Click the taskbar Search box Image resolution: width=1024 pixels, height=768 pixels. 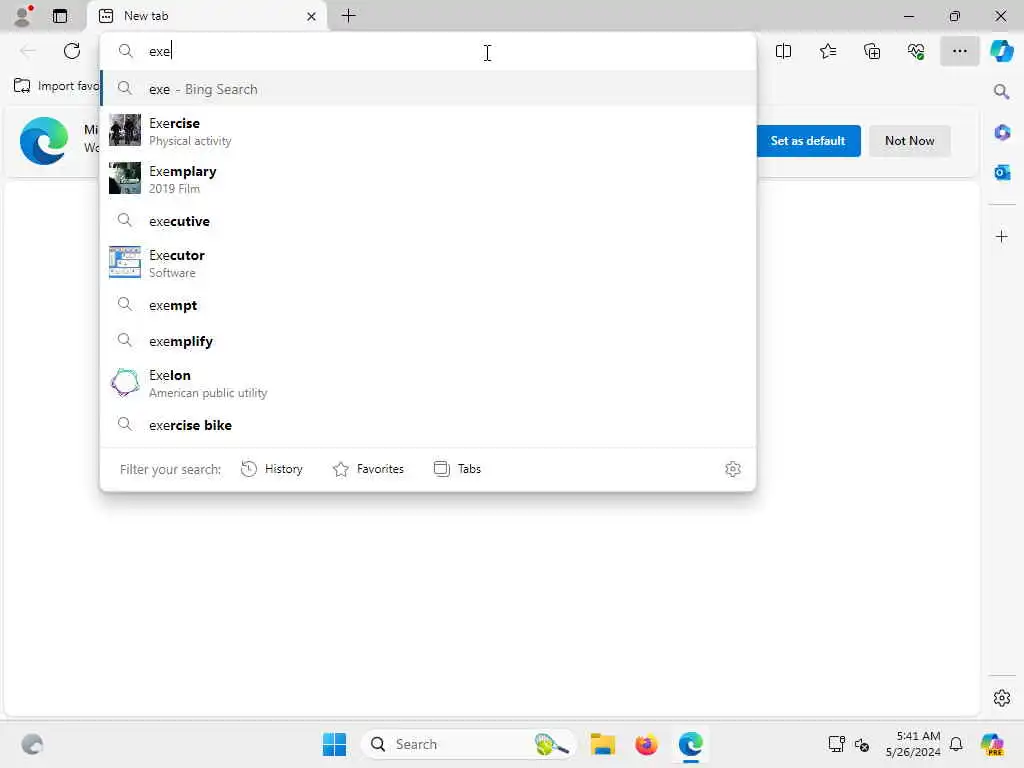pyautogui.click(x=468, y=744)
